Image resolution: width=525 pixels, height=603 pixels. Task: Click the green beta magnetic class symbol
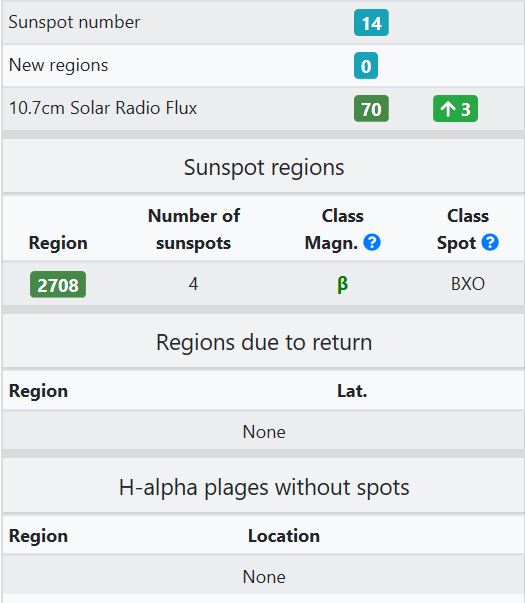pyautogui.click(x=342, y=285)
